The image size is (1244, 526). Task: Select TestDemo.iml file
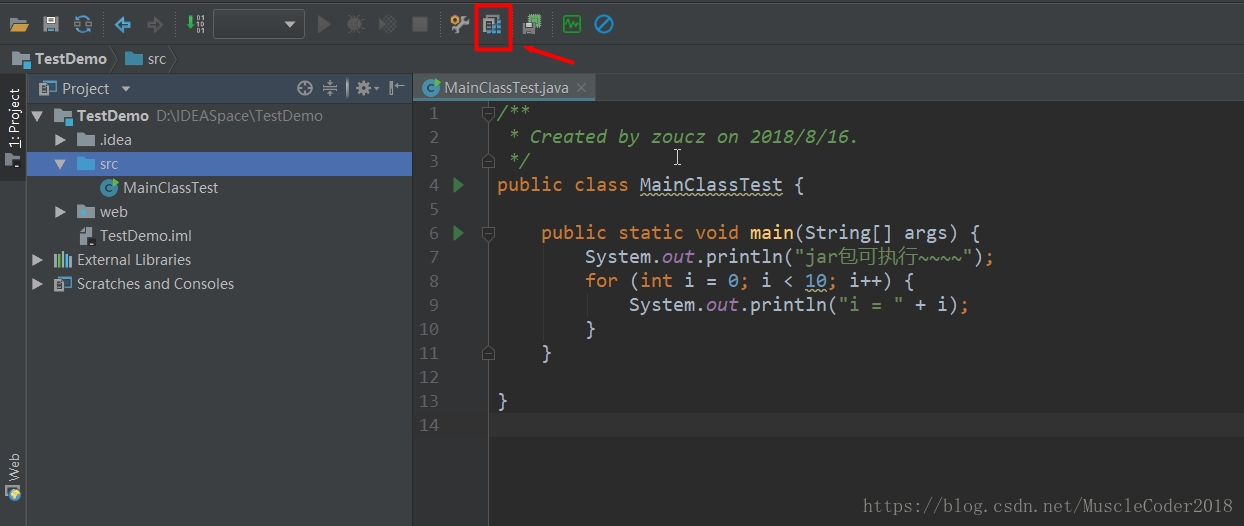[x=219, y=236]
